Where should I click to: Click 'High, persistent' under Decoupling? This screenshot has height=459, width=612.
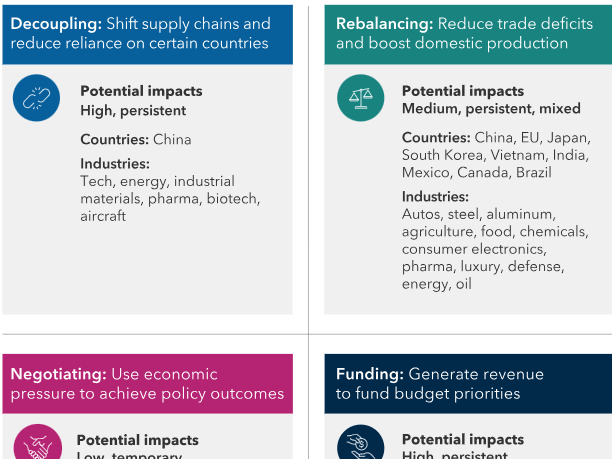(133, 111)
